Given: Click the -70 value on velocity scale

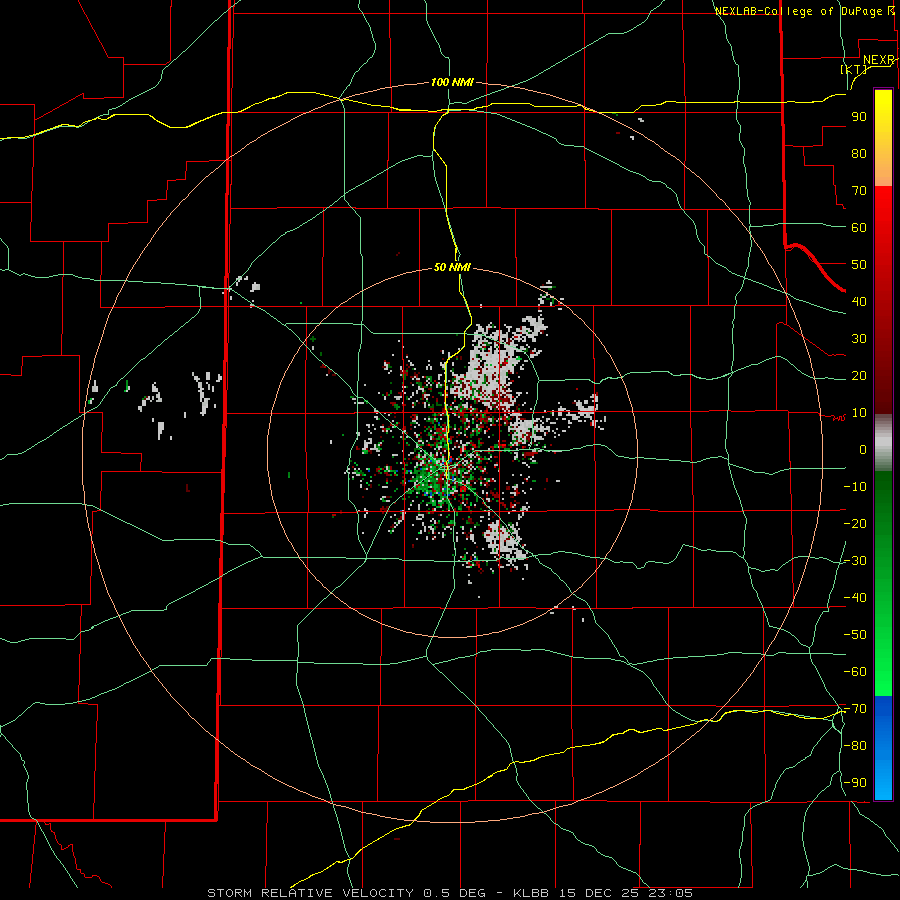Looking at the screenshot, I should click(x=855, y=709).
